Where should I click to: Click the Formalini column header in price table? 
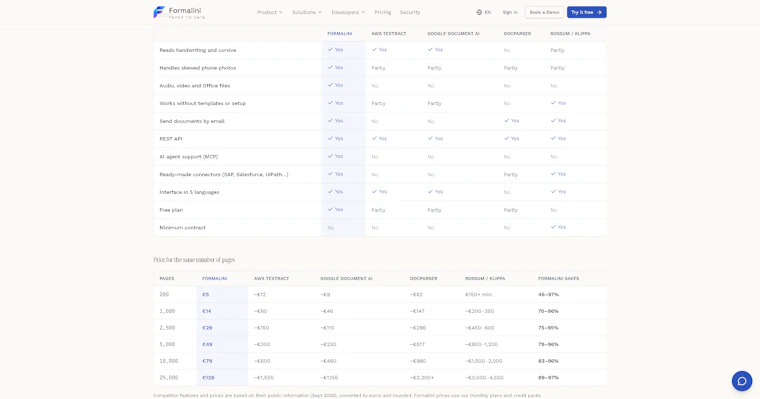(x=215, y=278)
